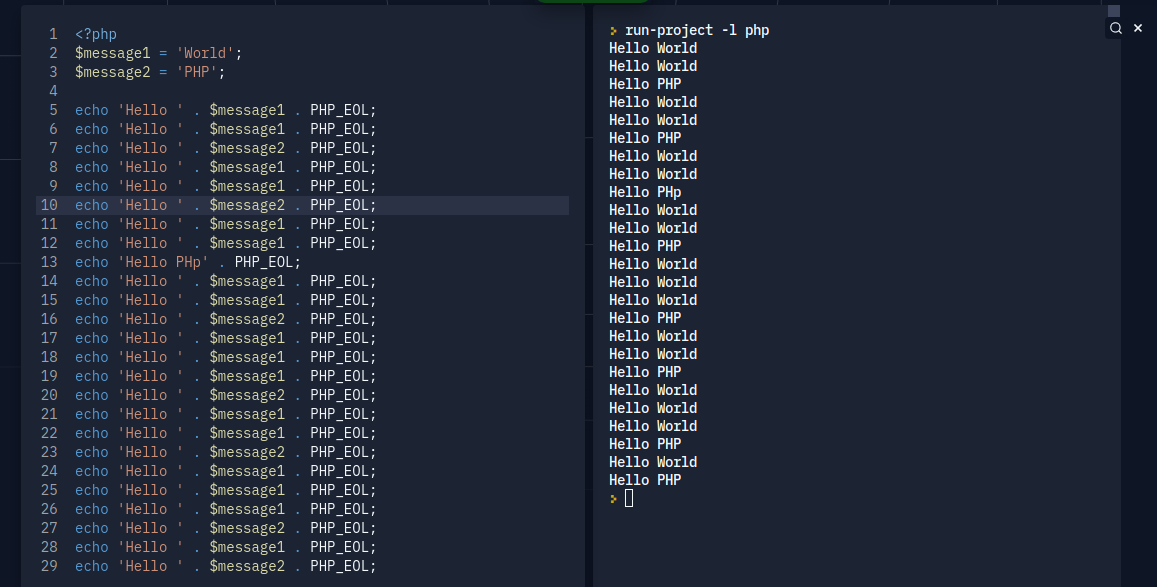Click line number 1 in the gutter
The image size is (1157, 587).
coord(53,34)
